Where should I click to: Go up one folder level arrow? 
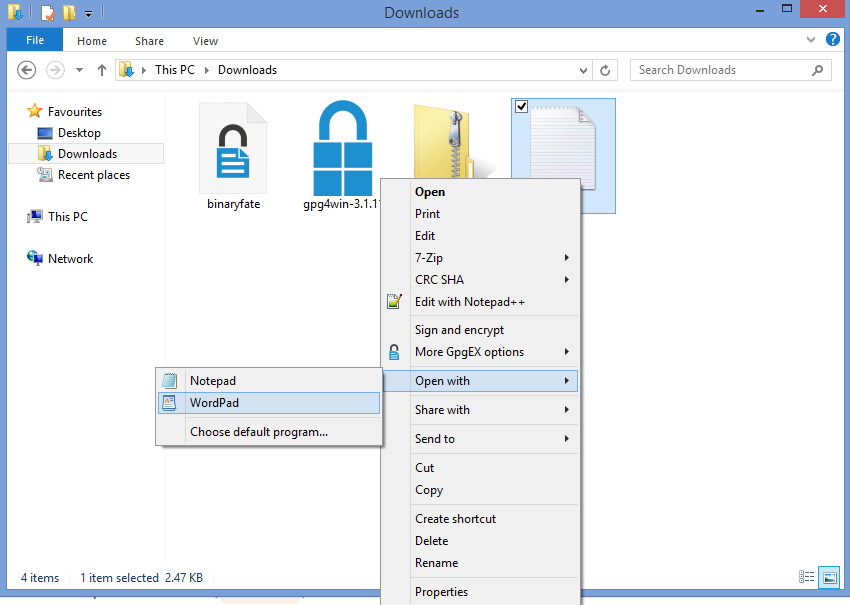tap(101, 70)
